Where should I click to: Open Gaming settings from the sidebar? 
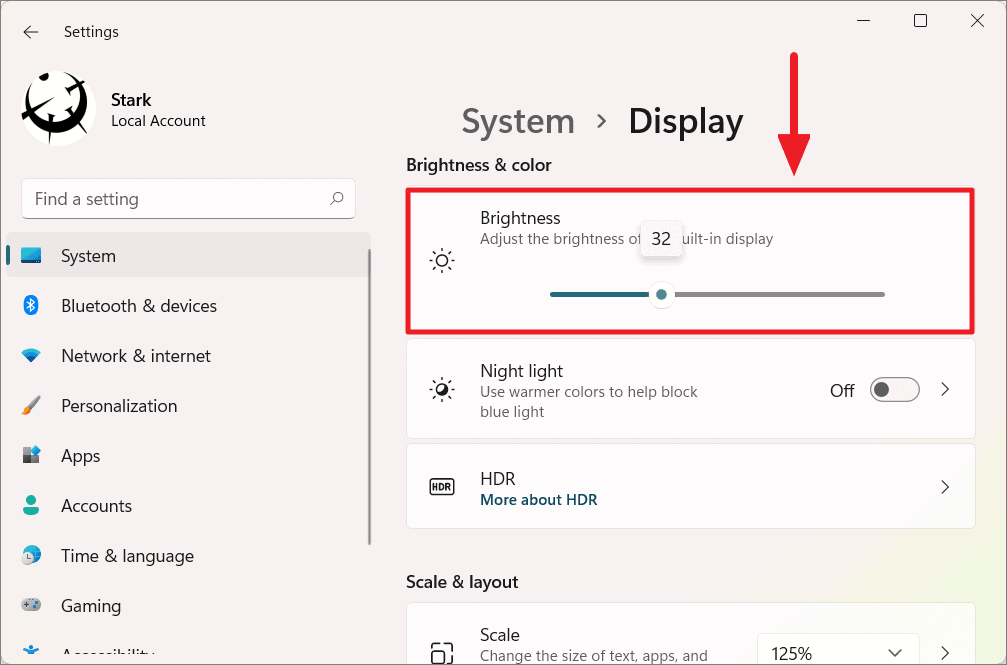pyautogui.click(x=91, y=605)
